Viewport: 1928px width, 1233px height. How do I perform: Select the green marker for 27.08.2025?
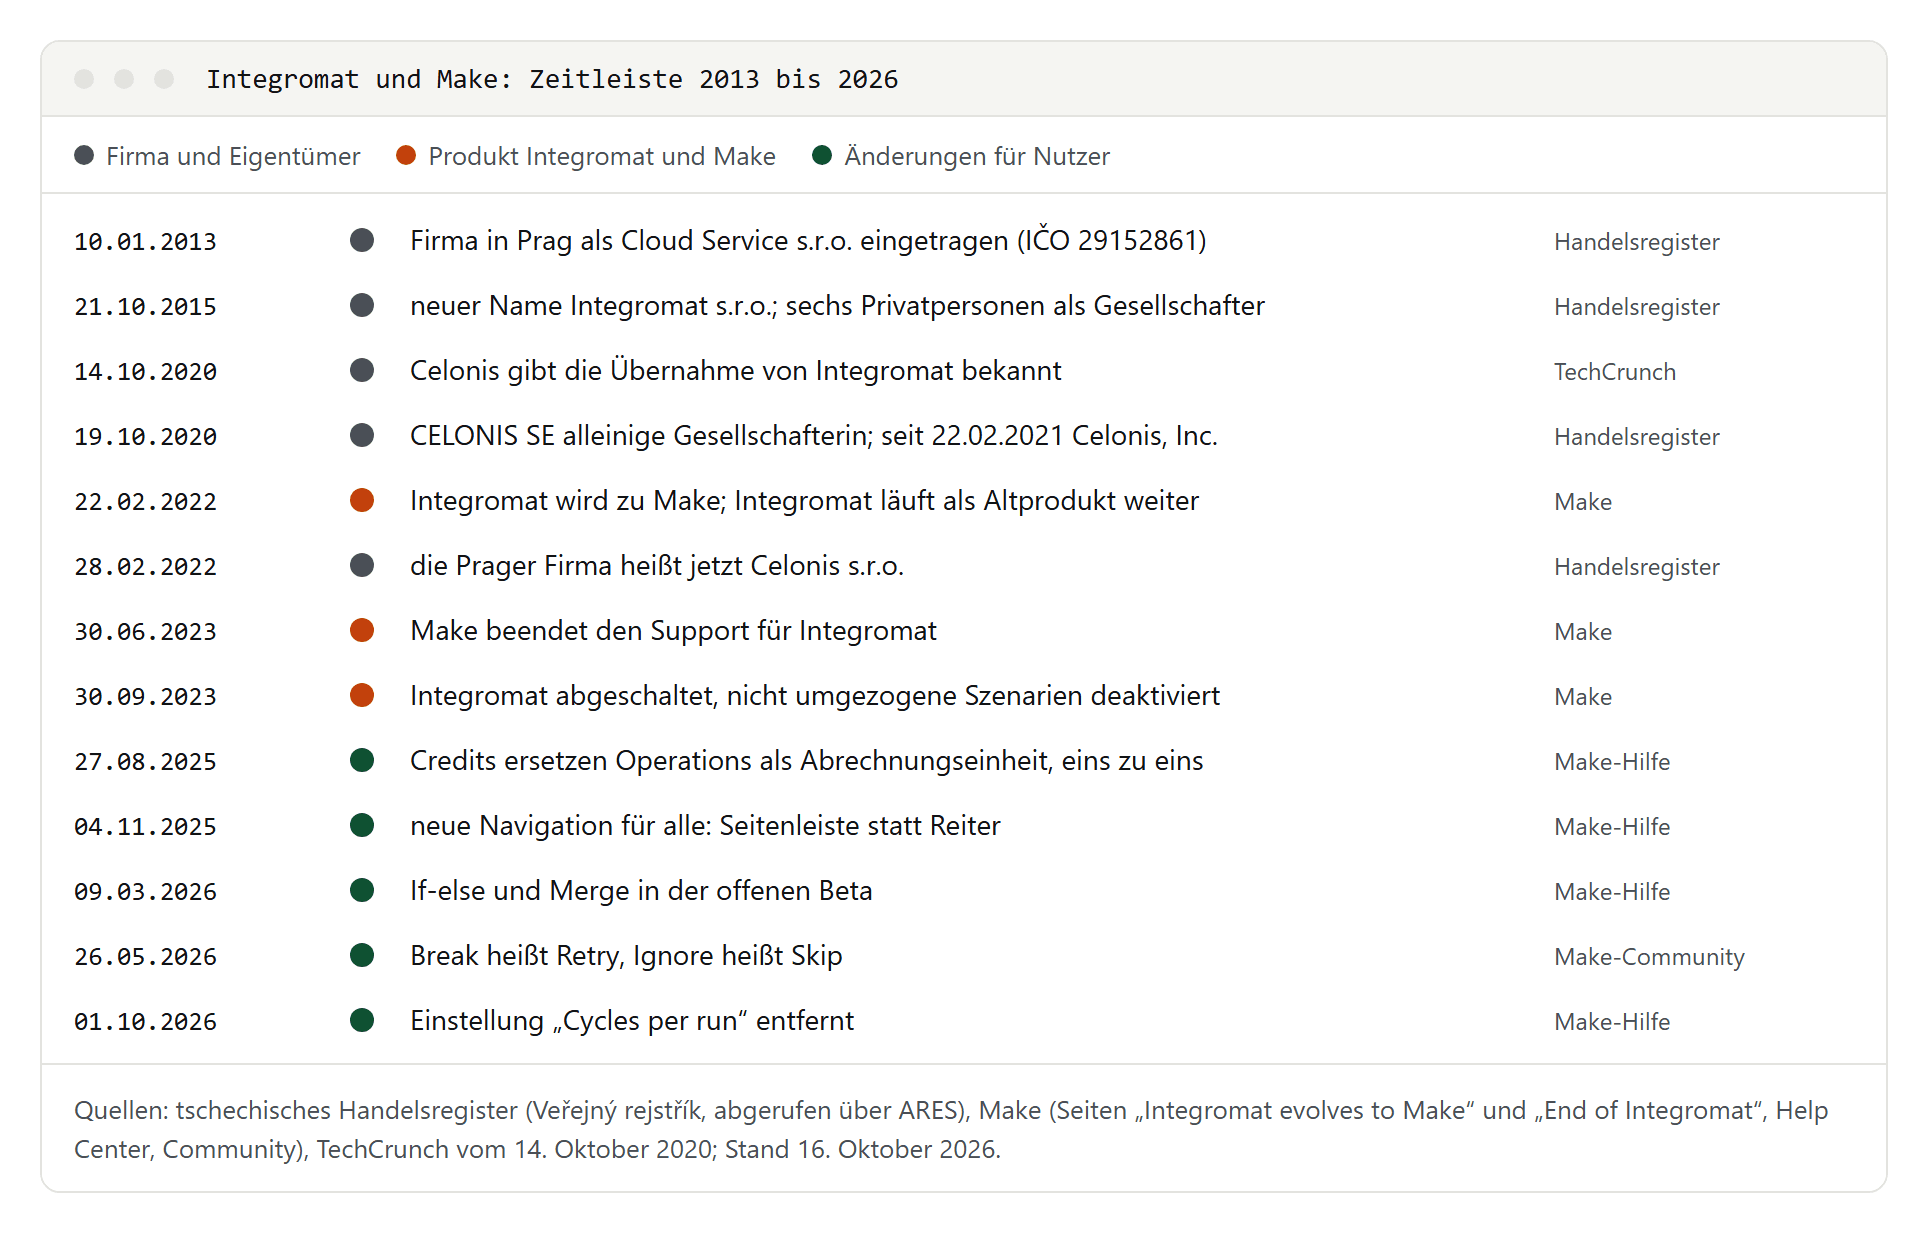[362, 760]
